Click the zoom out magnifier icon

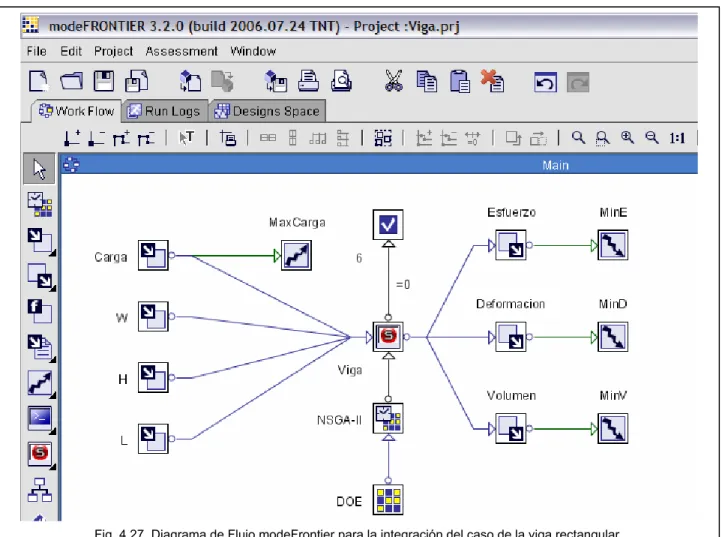[x=652, y=137]
